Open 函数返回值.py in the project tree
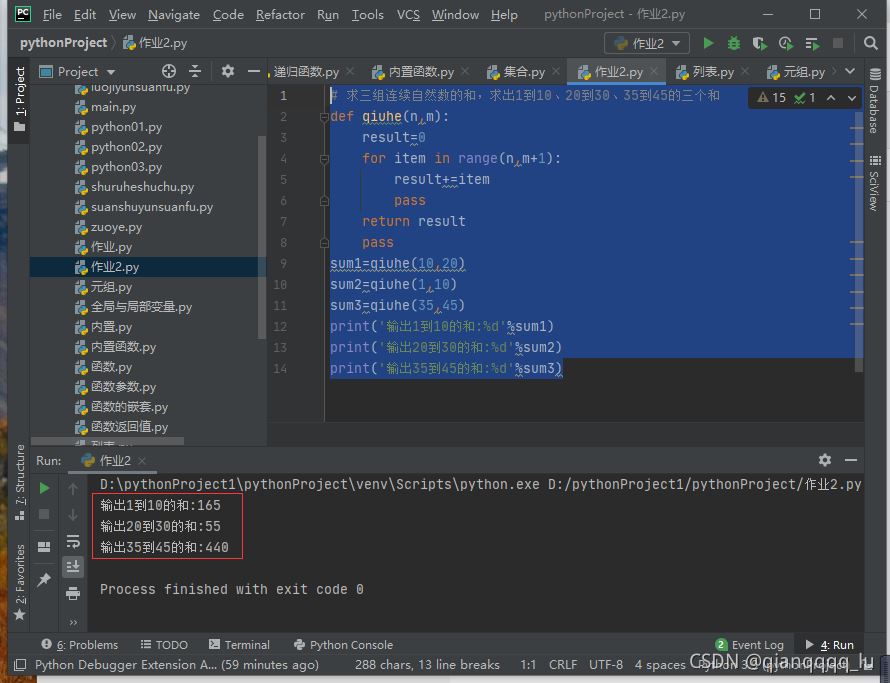Screen dimensions: 890x683 129,427
